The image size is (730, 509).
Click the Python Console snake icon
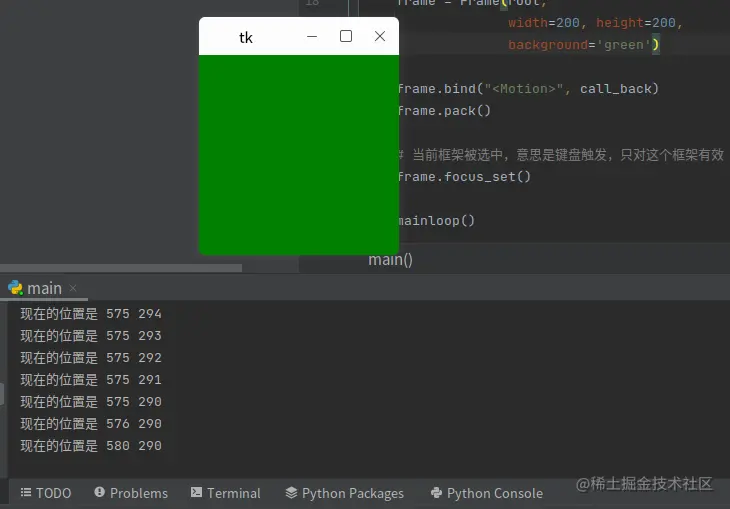[436, 492]
